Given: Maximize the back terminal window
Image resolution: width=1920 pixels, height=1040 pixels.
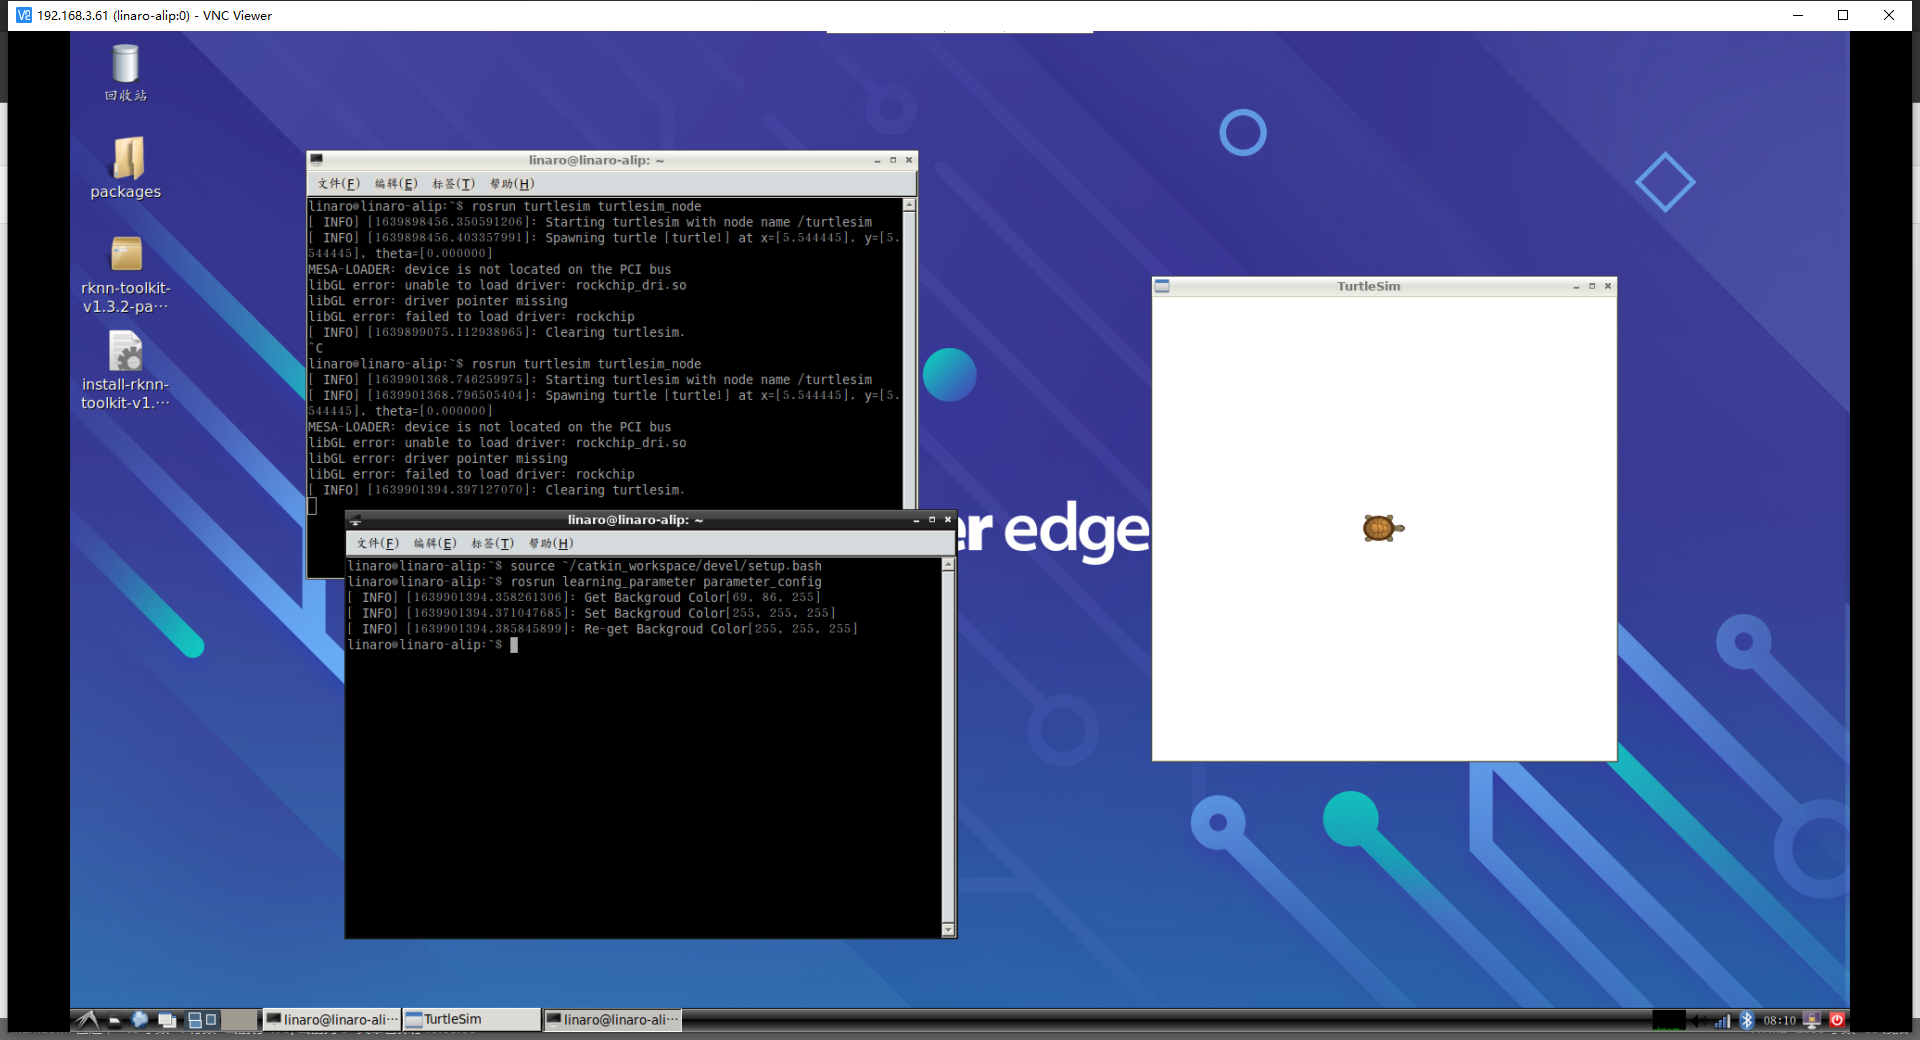Looking at the screenshot, I should (x=893, y=160).
